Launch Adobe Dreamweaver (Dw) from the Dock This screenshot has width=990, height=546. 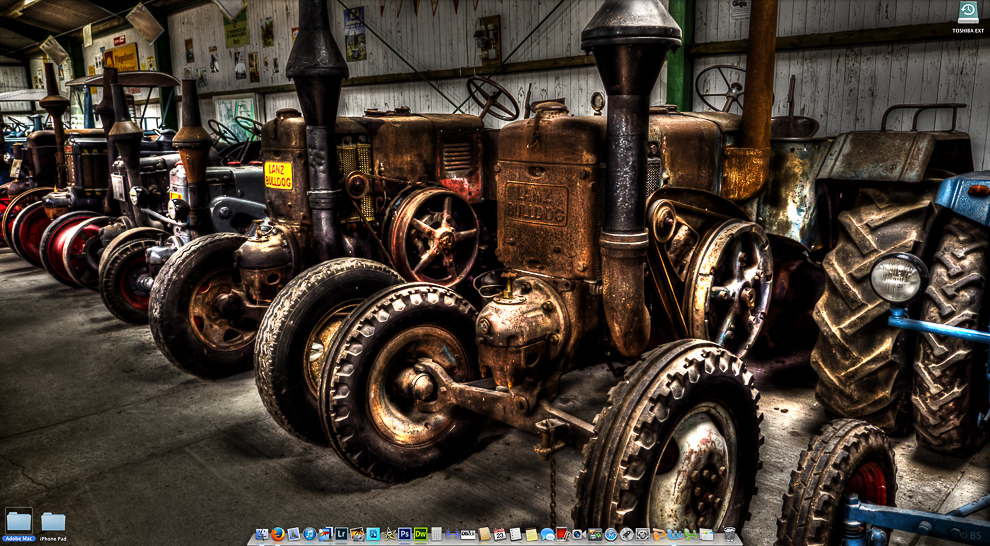pos(420,534)
